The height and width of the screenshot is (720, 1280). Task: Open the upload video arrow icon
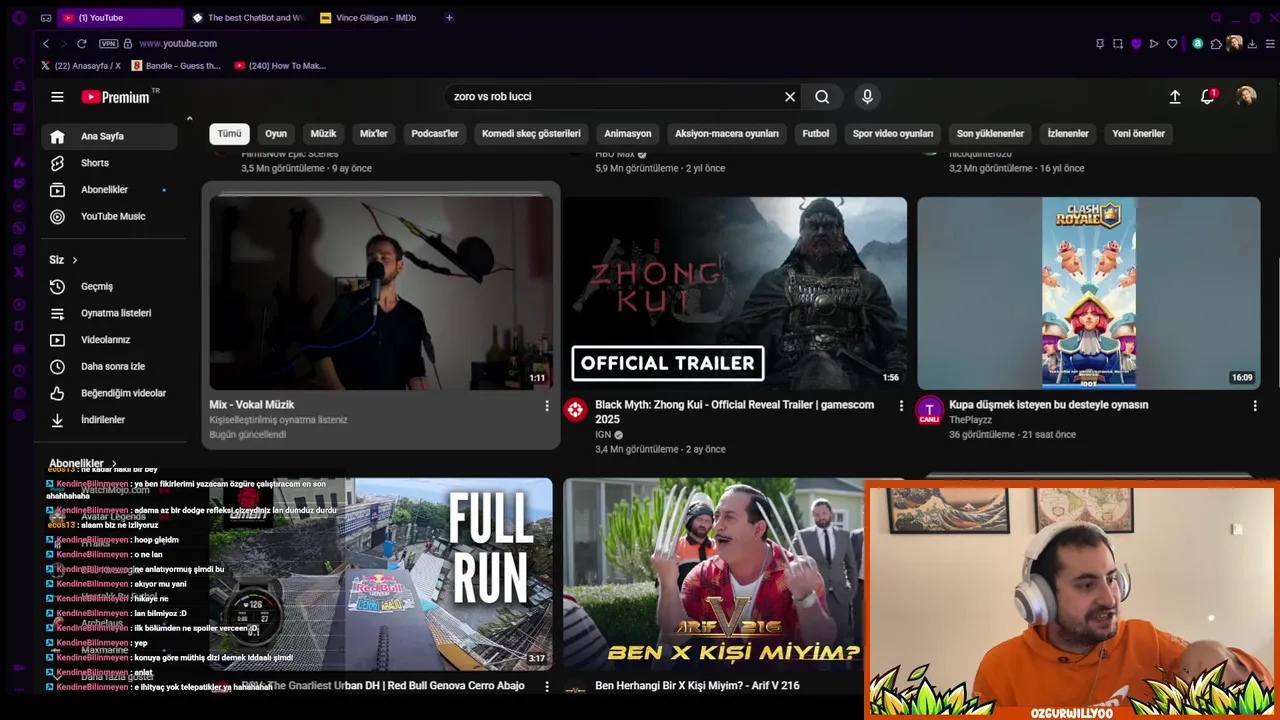(x=1175, y=97)
